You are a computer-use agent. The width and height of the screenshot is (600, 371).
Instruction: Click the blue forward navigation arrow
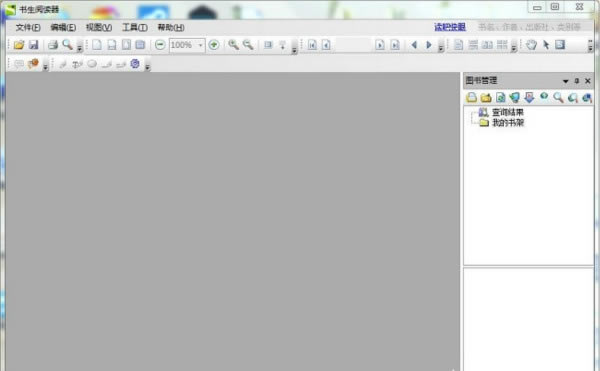pyautogui.click(x=429, y=45)
